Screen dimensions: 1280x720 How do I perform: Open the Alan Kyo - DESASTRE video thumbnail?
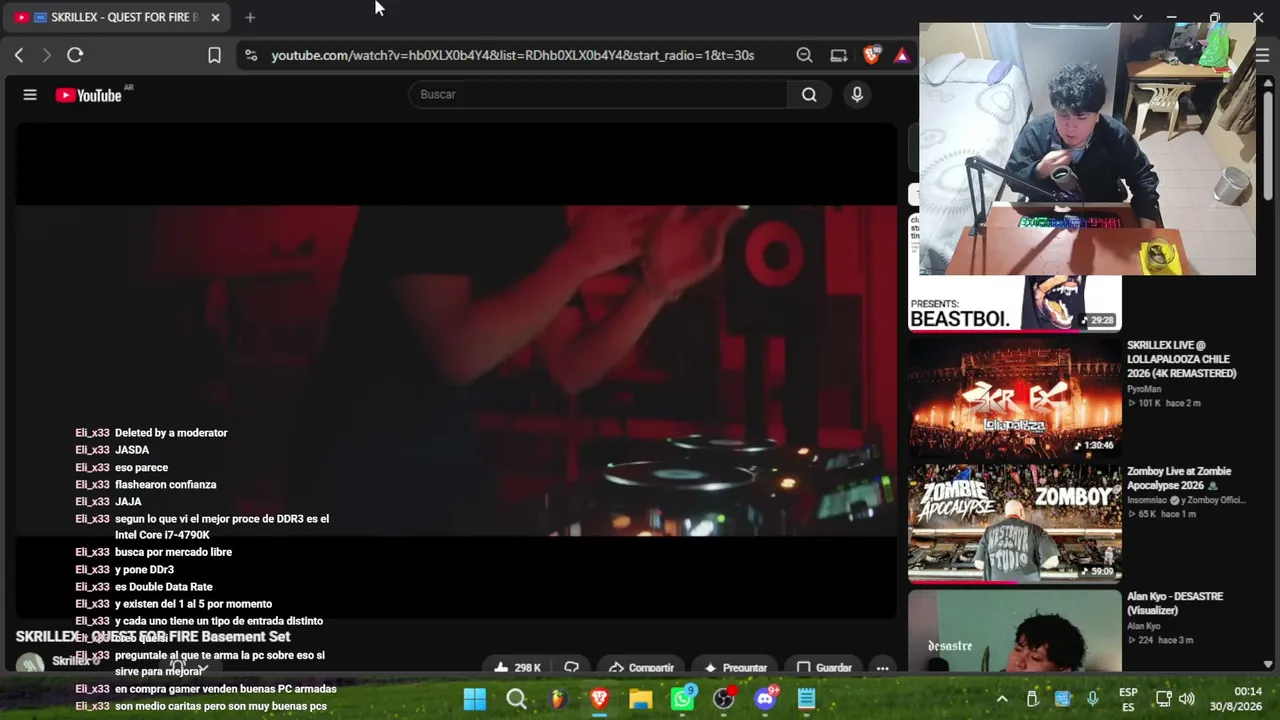[1015, 631]
